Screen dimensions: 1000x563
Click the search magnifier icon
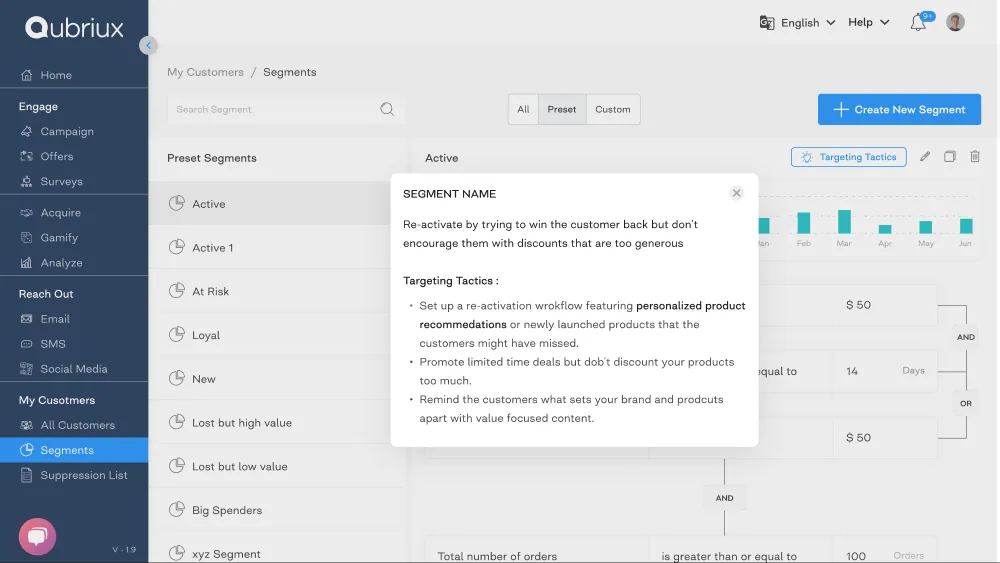pyautogui.click(x=387, y=109)
